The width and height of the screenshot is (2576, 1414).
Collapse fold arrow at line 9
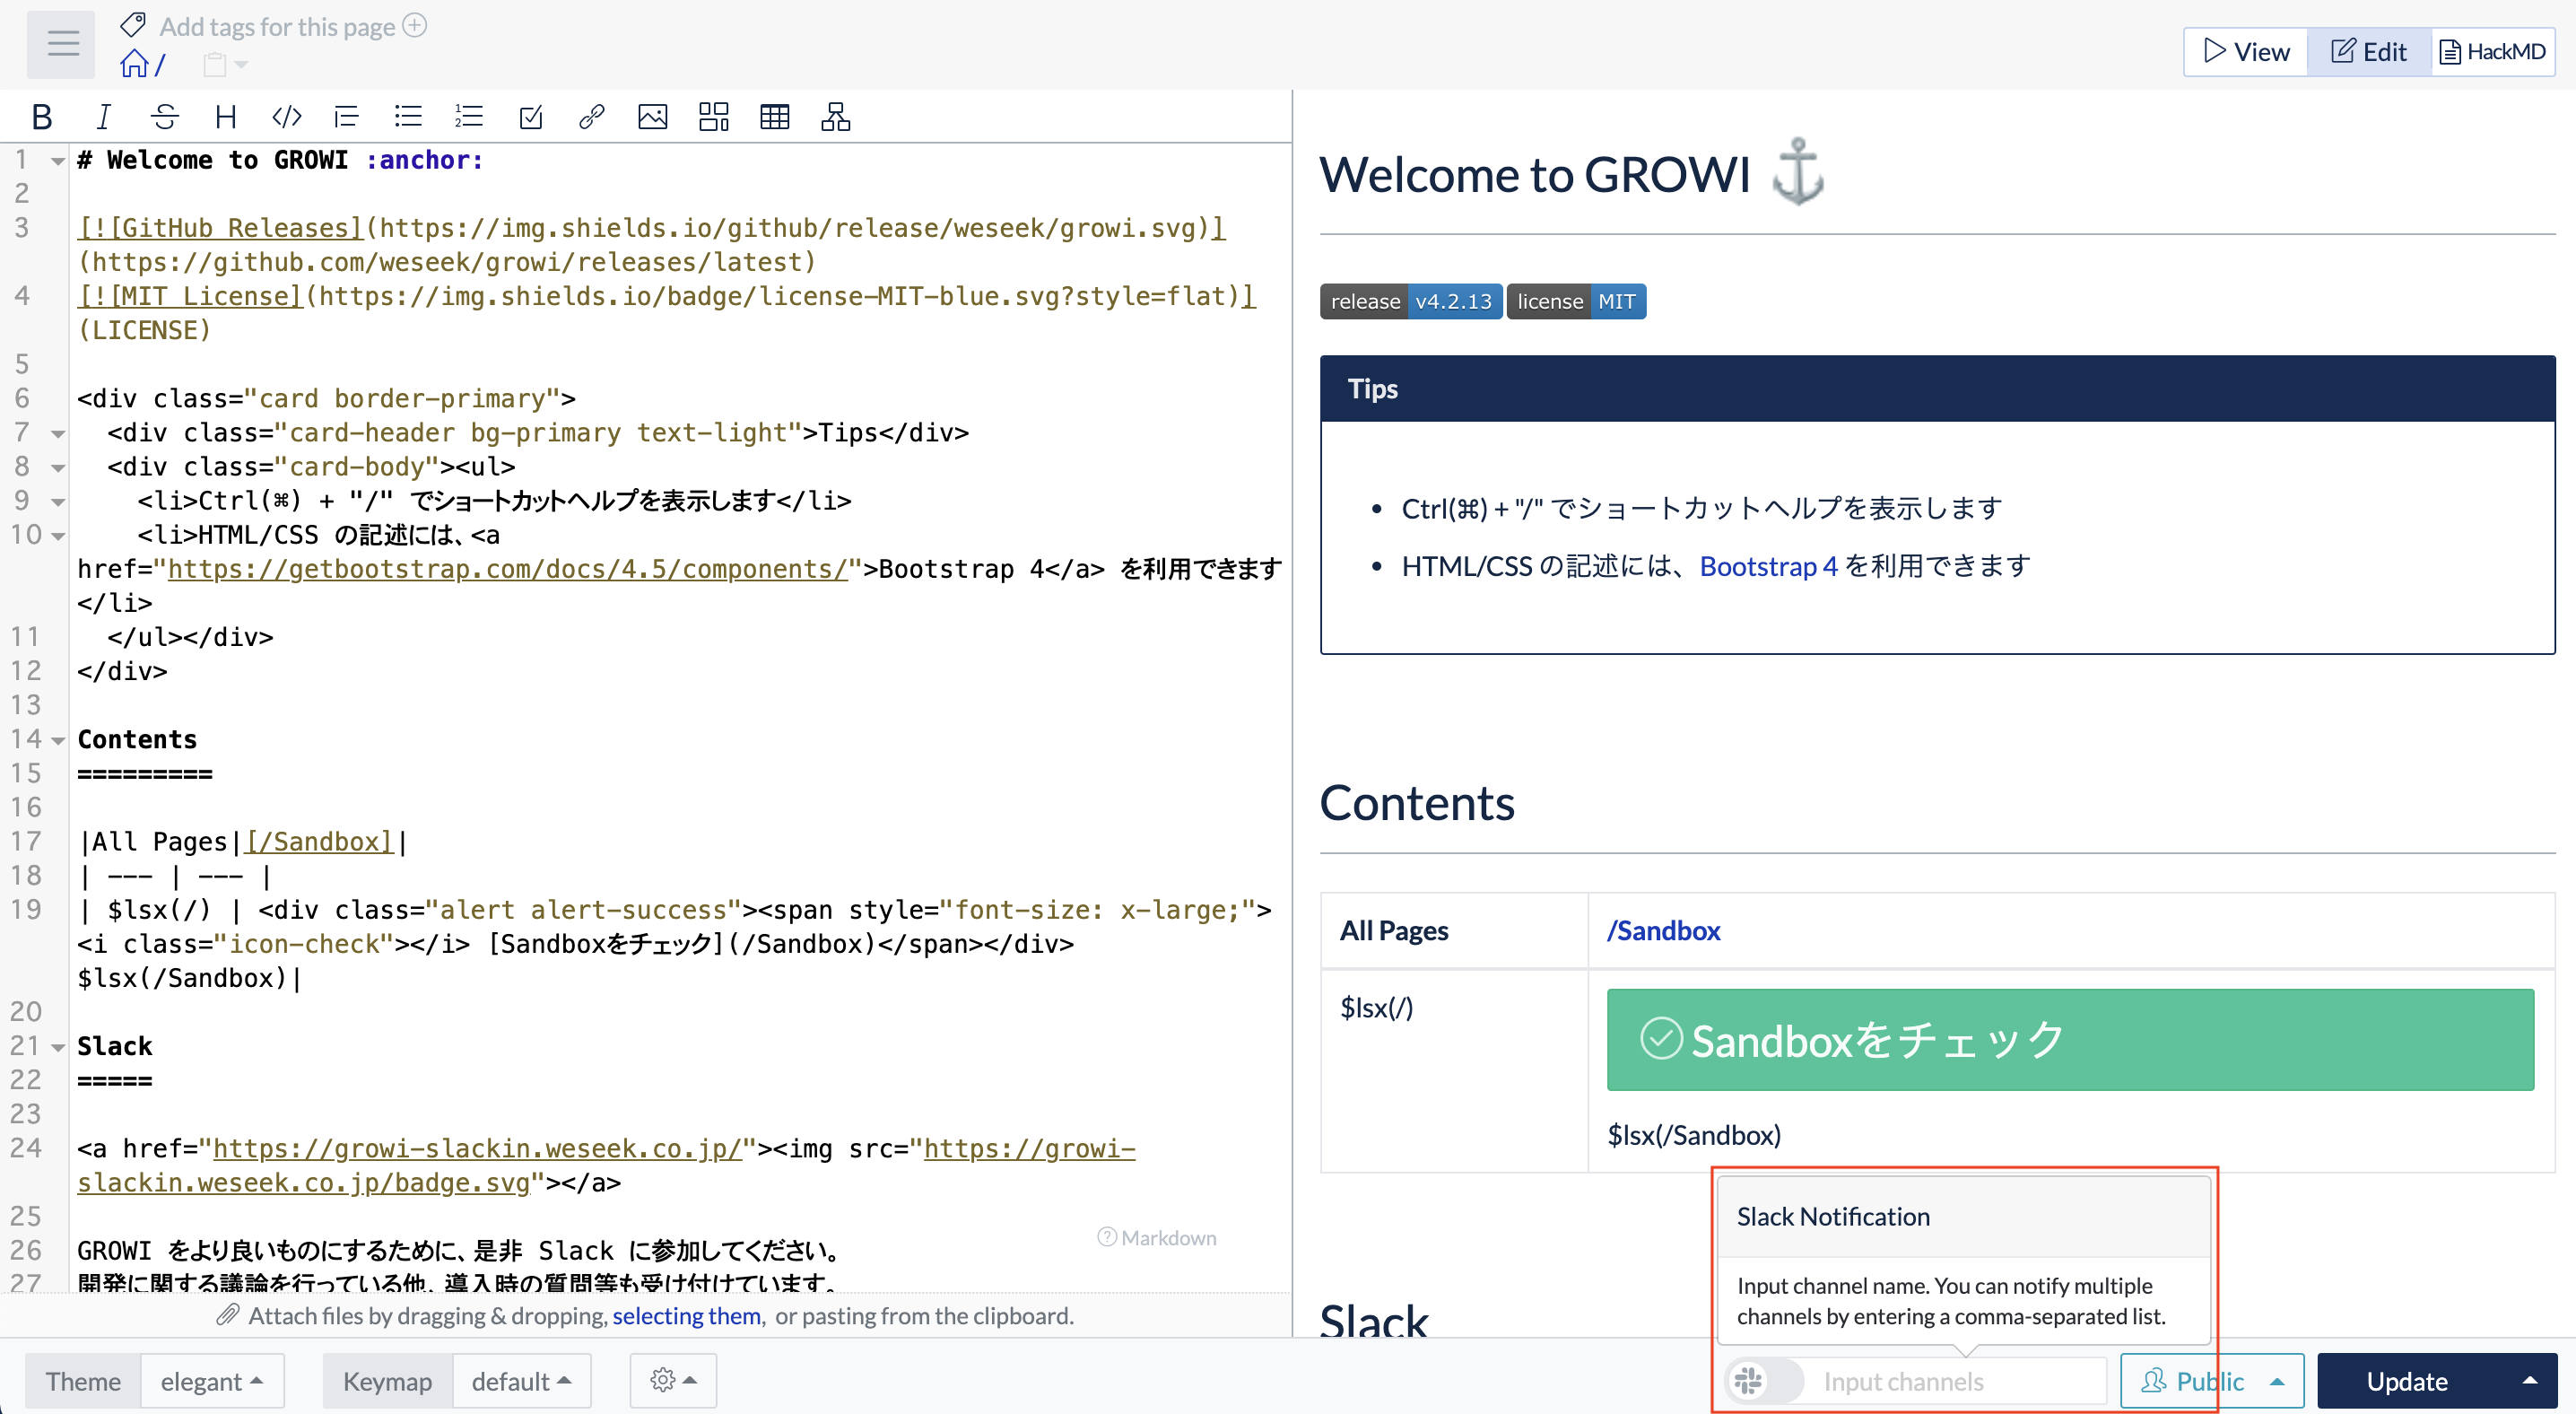point(58,502)
